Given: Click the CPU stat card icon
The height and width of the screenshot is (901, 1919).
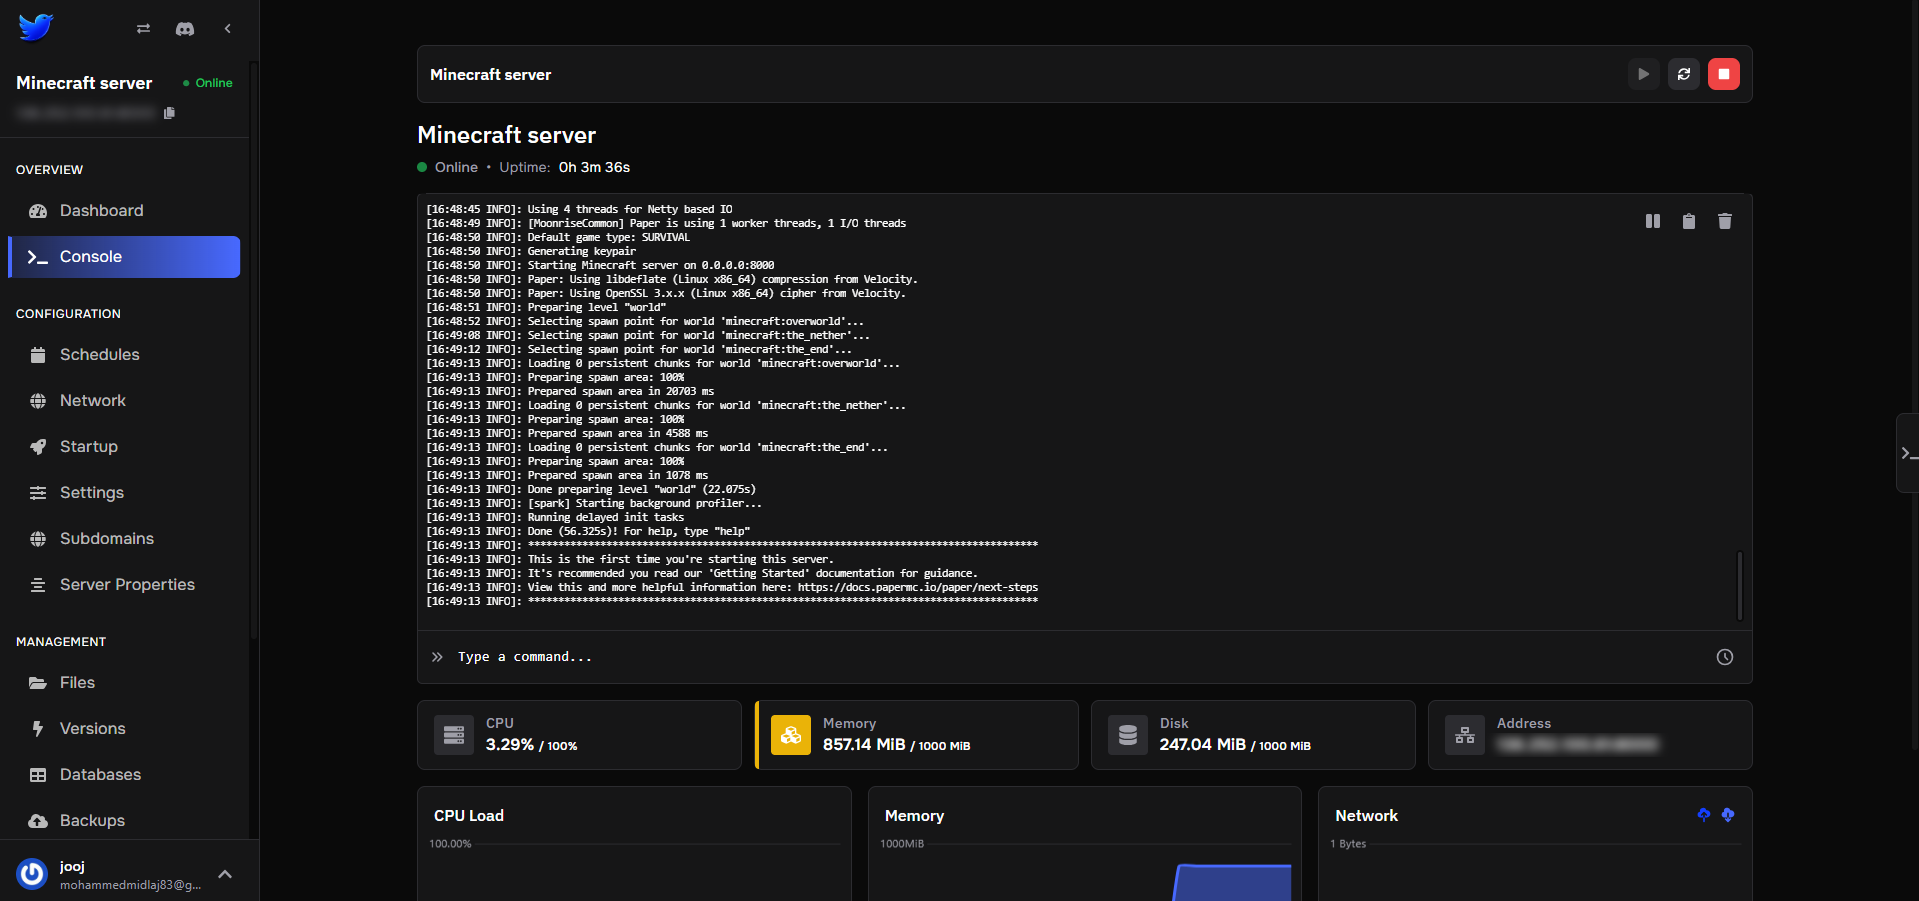Looking at the screenshot, I should click(454, 735).
